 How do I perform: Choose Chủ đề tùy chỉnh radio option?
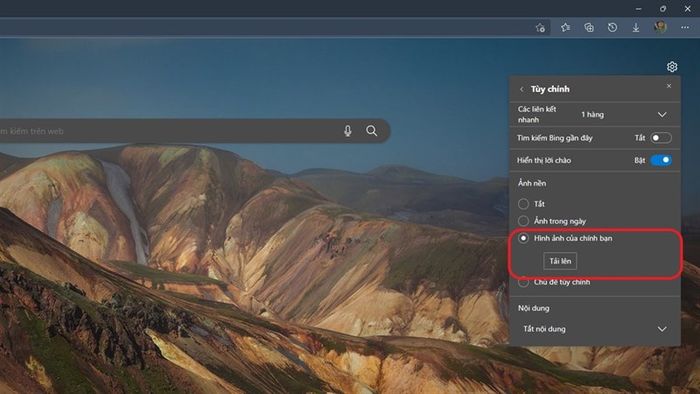click(523, 282)
